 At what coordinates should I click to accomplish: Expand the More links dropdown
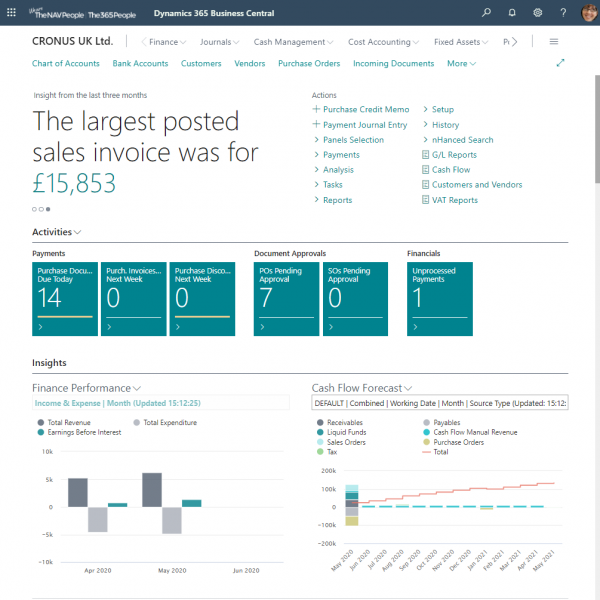(x=461, y=64)
